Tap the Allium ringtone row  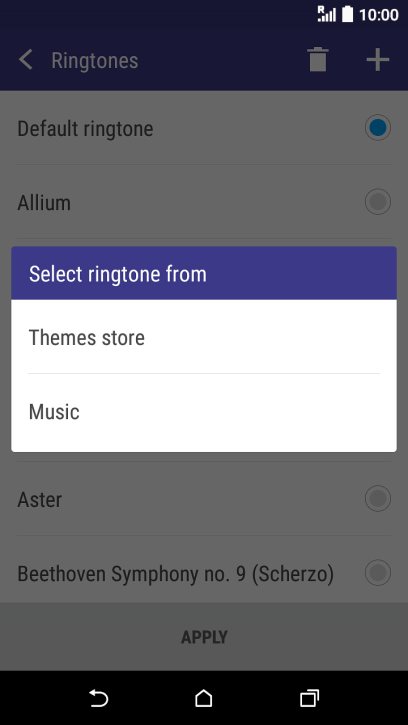[x=204, y=202]
